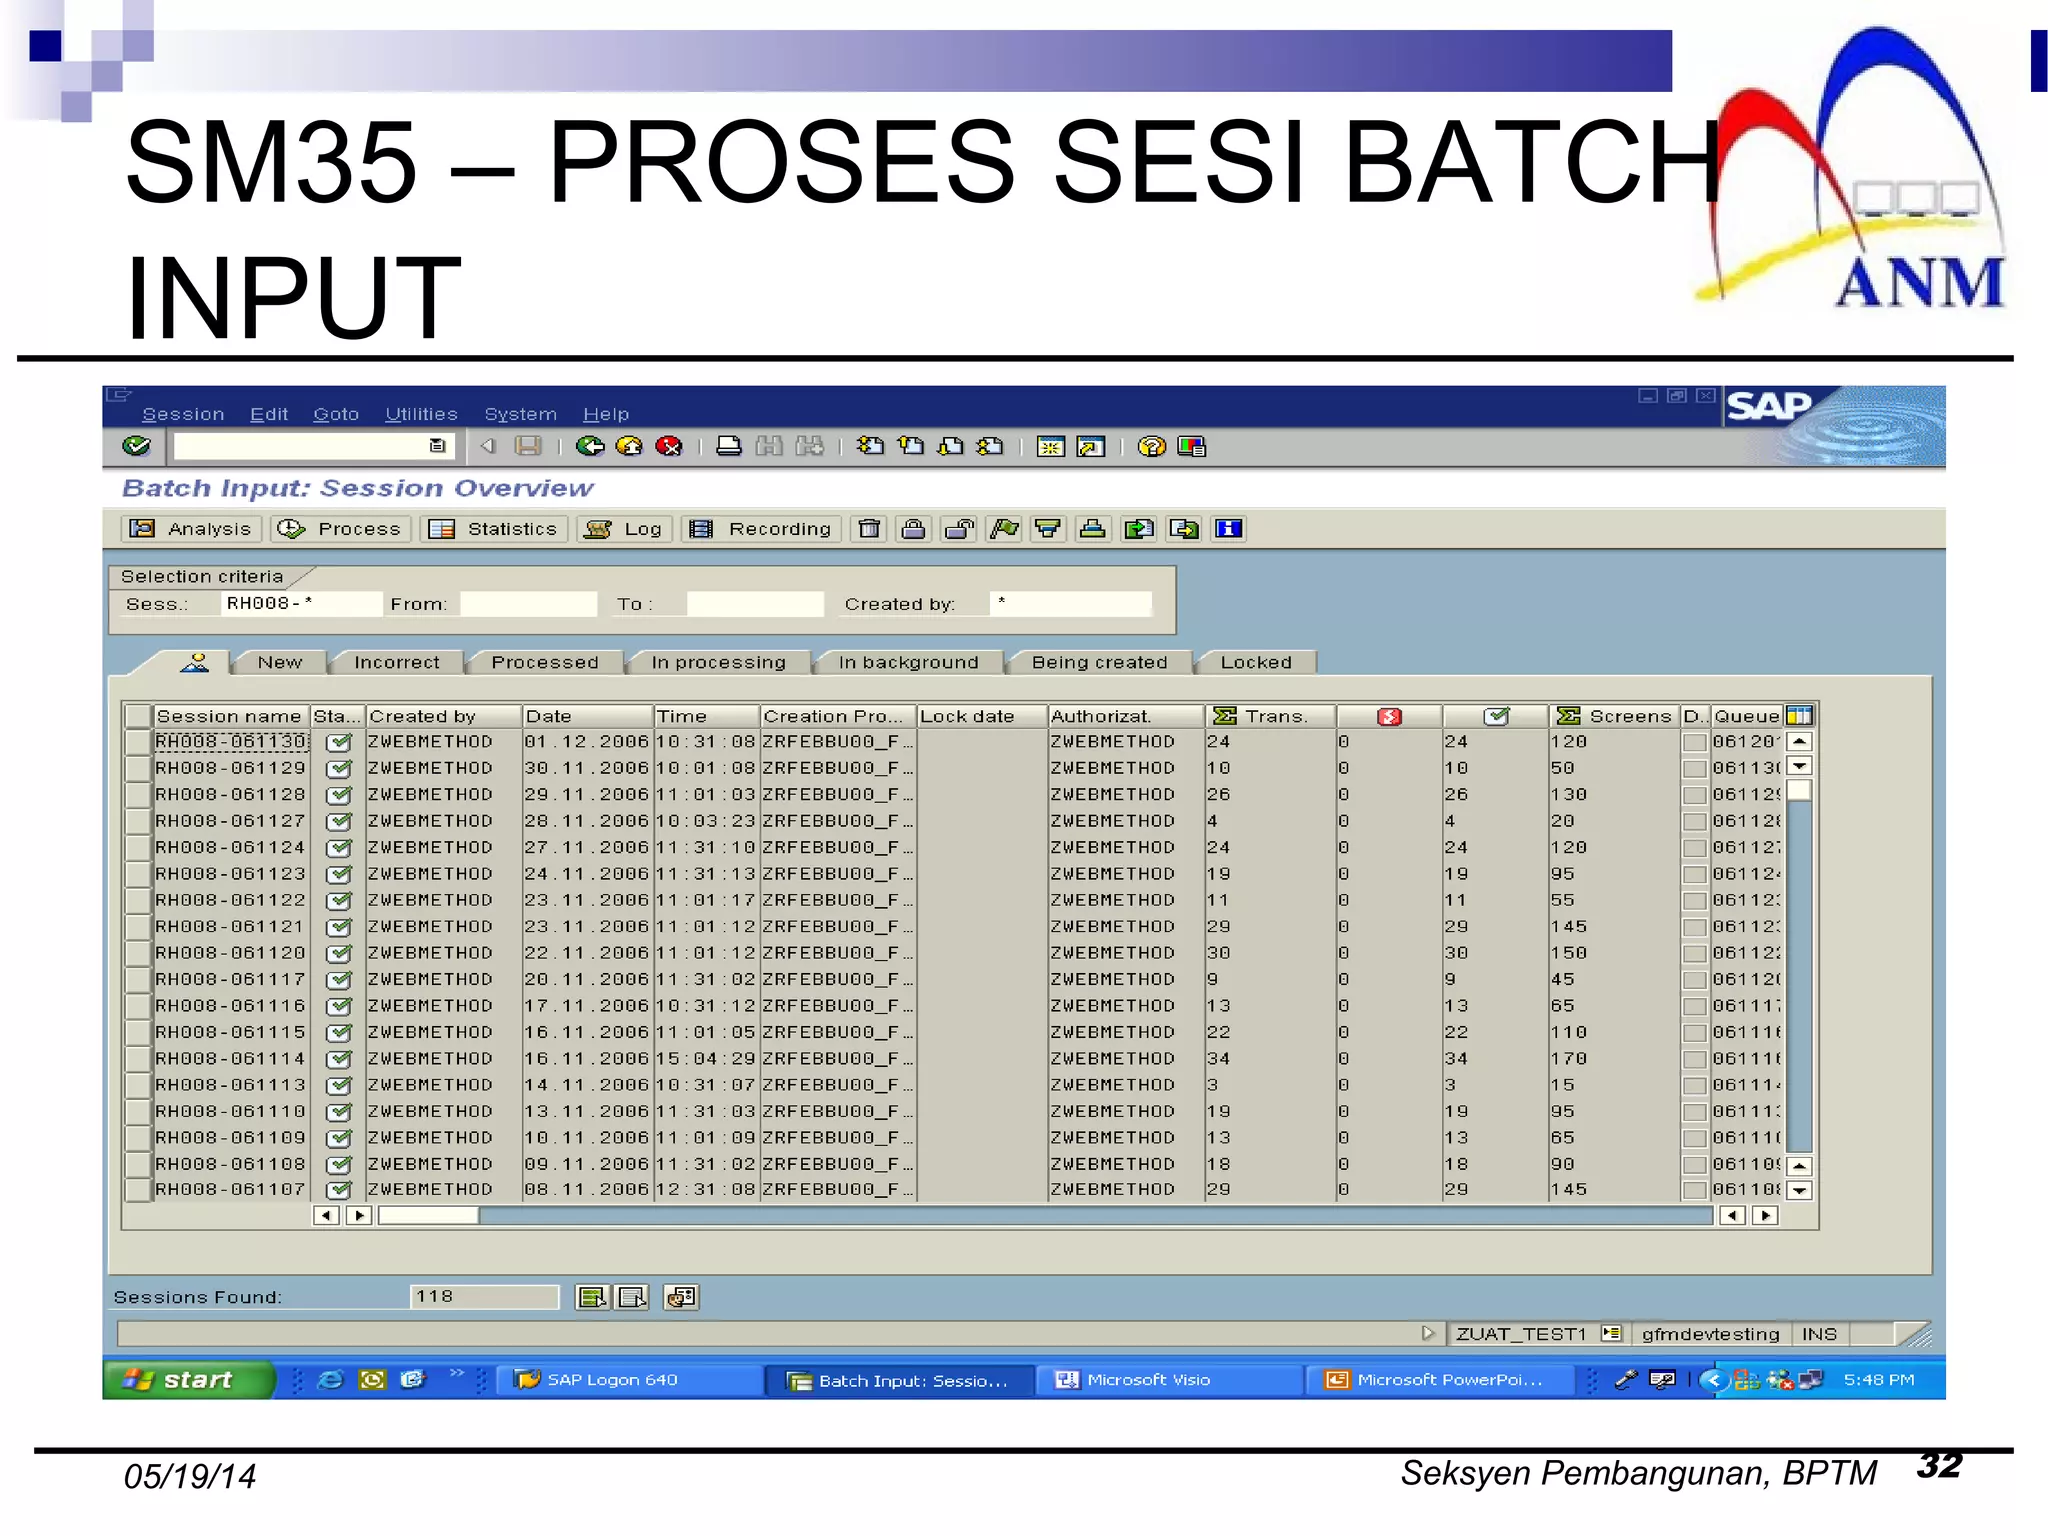Click the Windows start button
This screenshot has height=1536, width=2048.
[x=188, y=1380]
